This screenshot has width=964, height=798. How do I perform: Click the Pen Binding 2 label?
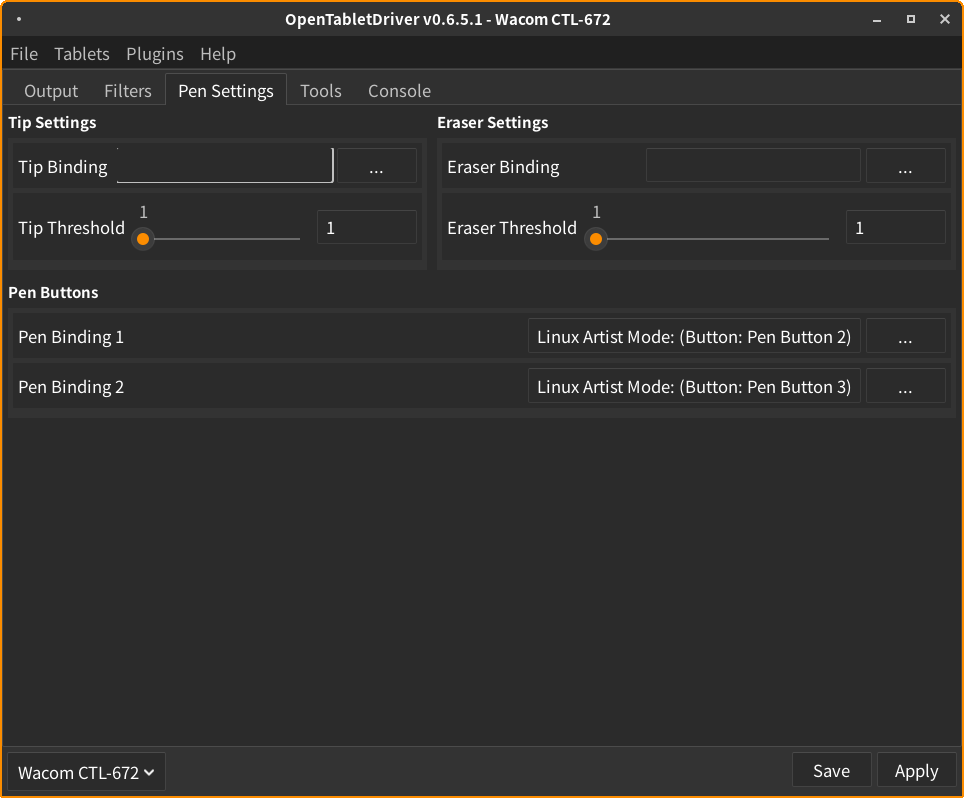tap(71, 387)
